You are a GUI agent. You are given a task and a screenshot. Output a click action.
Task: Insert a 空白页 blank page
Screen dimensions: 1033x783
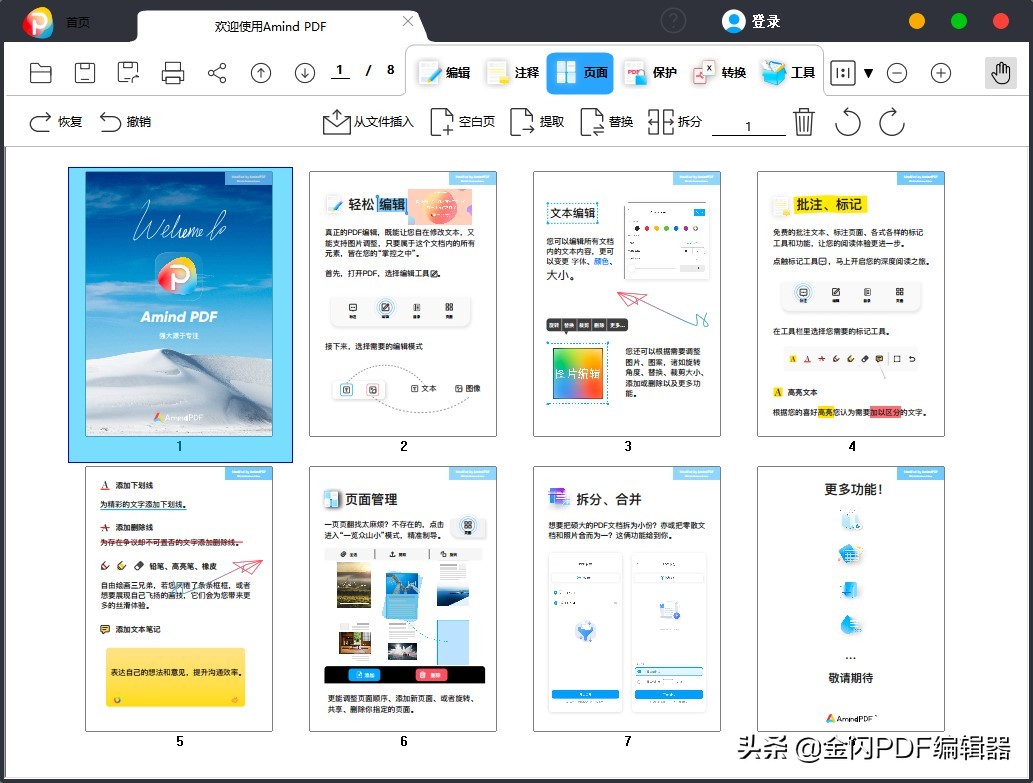pos(462,122)
